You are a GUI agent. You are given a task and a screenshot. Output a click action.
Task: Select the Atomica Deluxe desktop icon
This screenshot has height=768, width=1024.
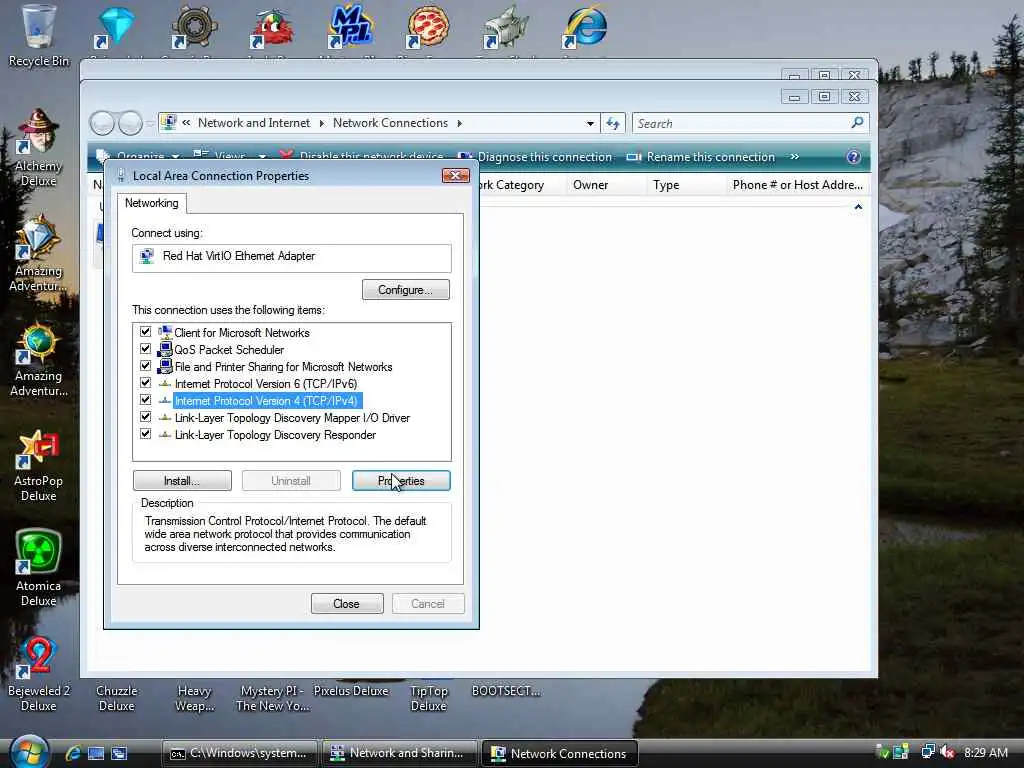38,568
